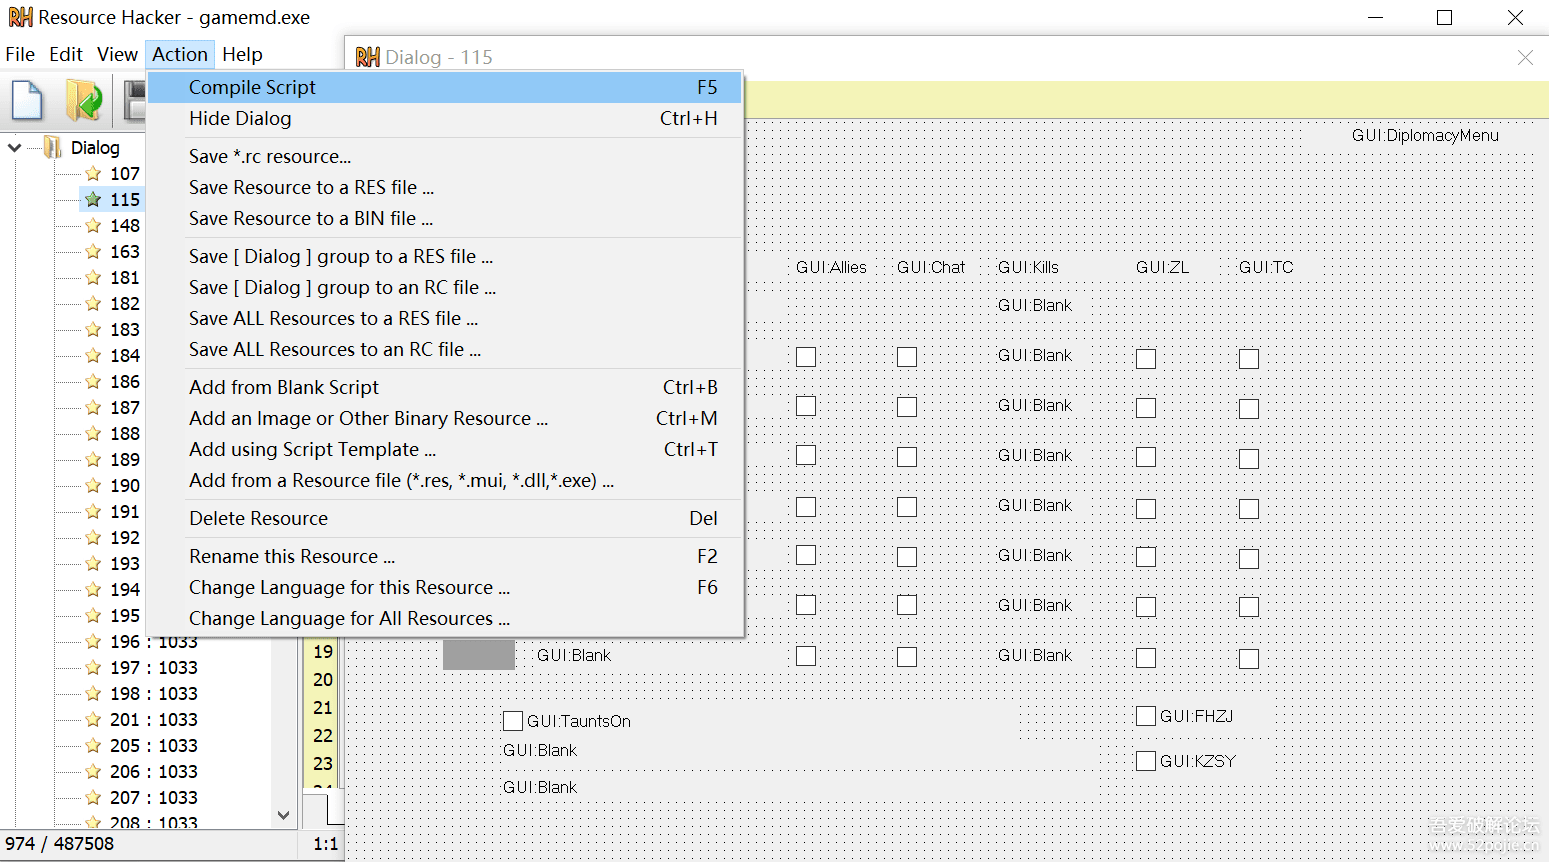Click the star icon beside 201 : 1033
1549x862 pixels.
[x=93, y=720]
